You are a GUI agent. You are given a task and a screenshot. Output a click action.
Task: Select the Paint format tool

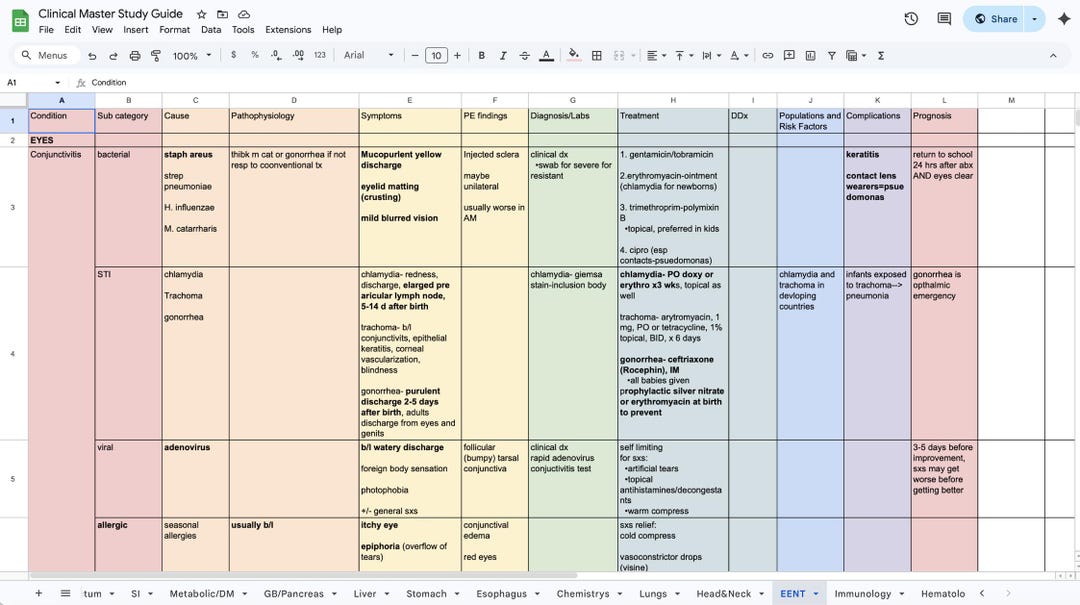(156, 56)
